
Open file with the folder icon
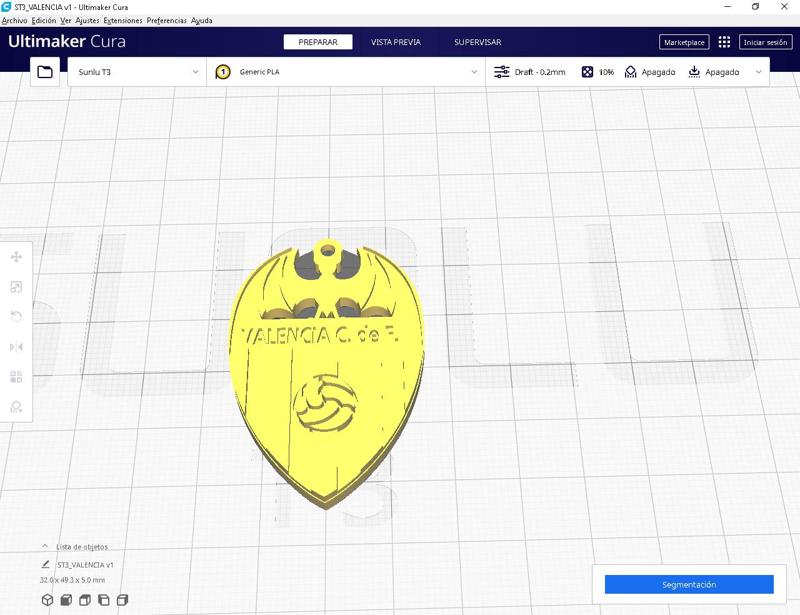(45, 72)
